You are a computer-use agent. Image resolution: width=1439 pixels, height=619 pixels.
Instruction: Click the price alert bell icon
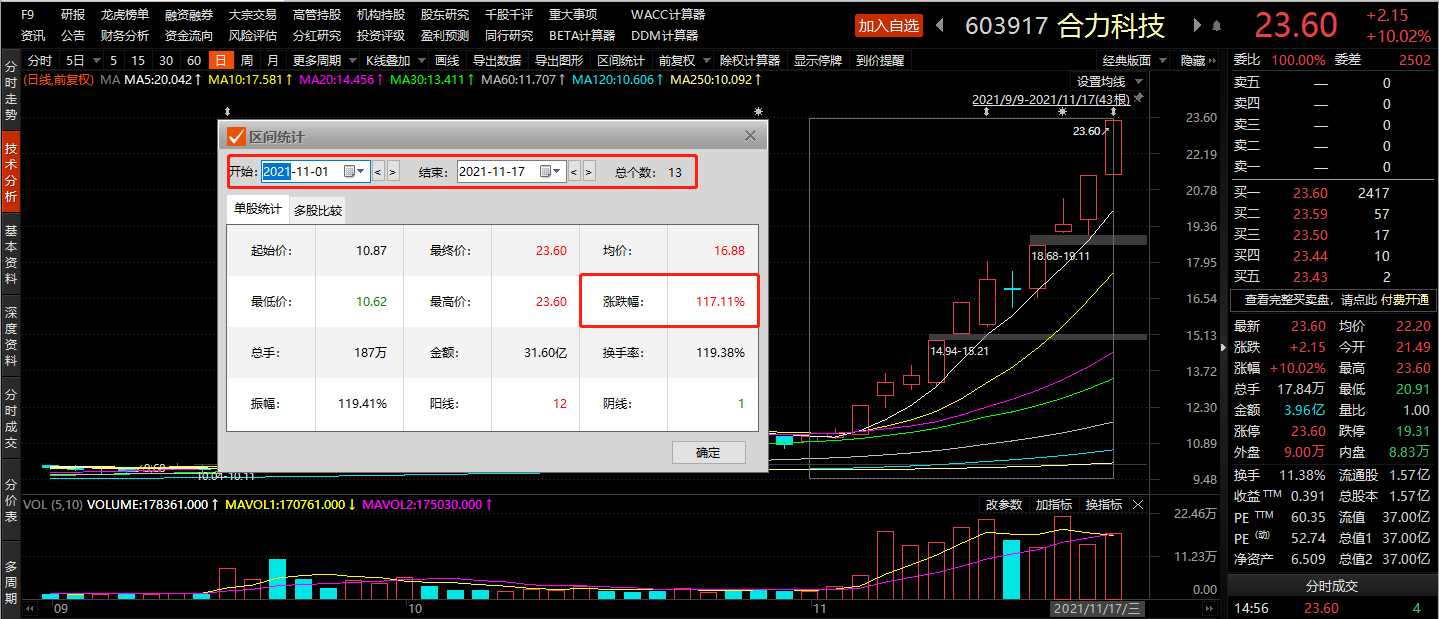[1217, 25]
